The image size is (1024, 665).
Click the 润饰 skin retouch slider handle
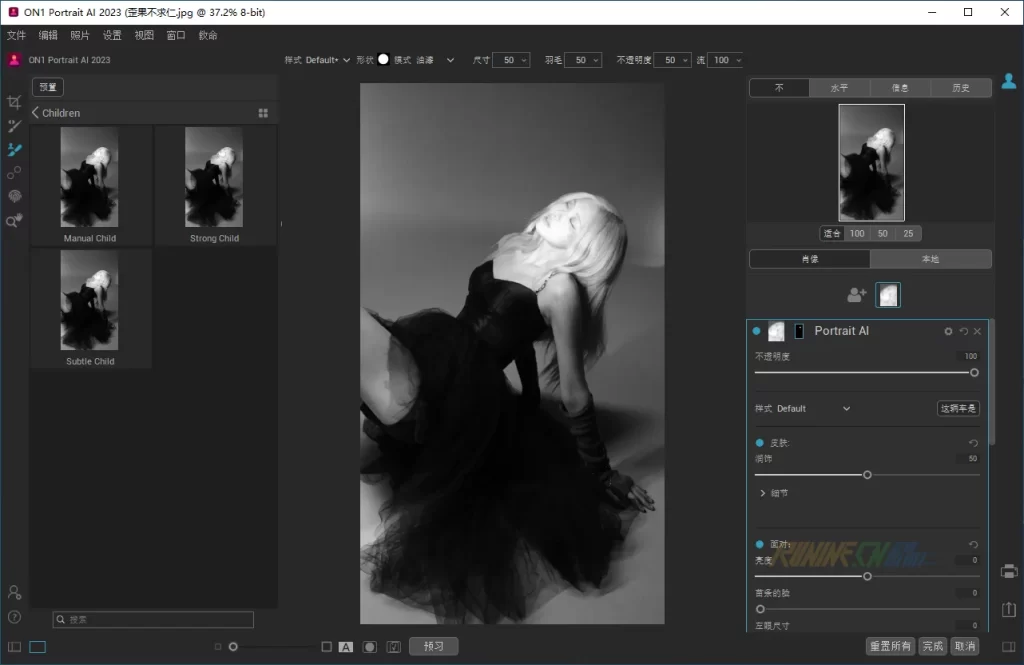coord(867,475)
